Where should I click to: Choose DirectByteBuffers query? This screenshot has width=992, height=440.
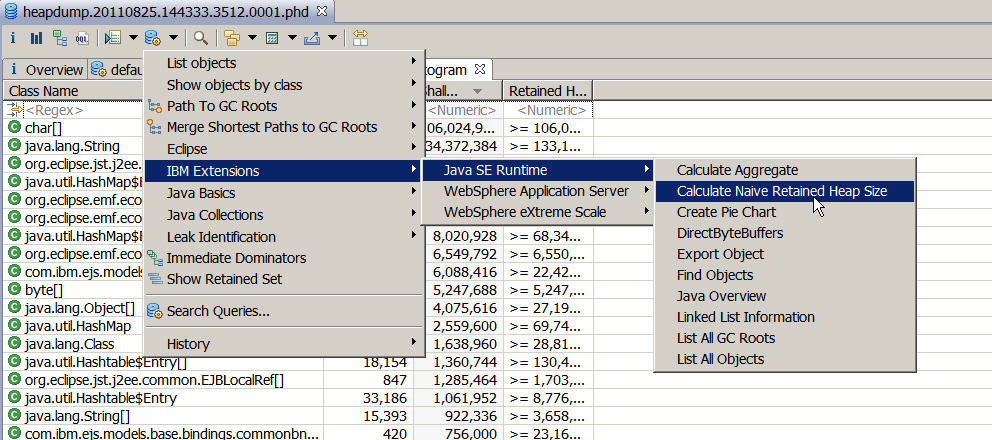click(x=784, y=233)
